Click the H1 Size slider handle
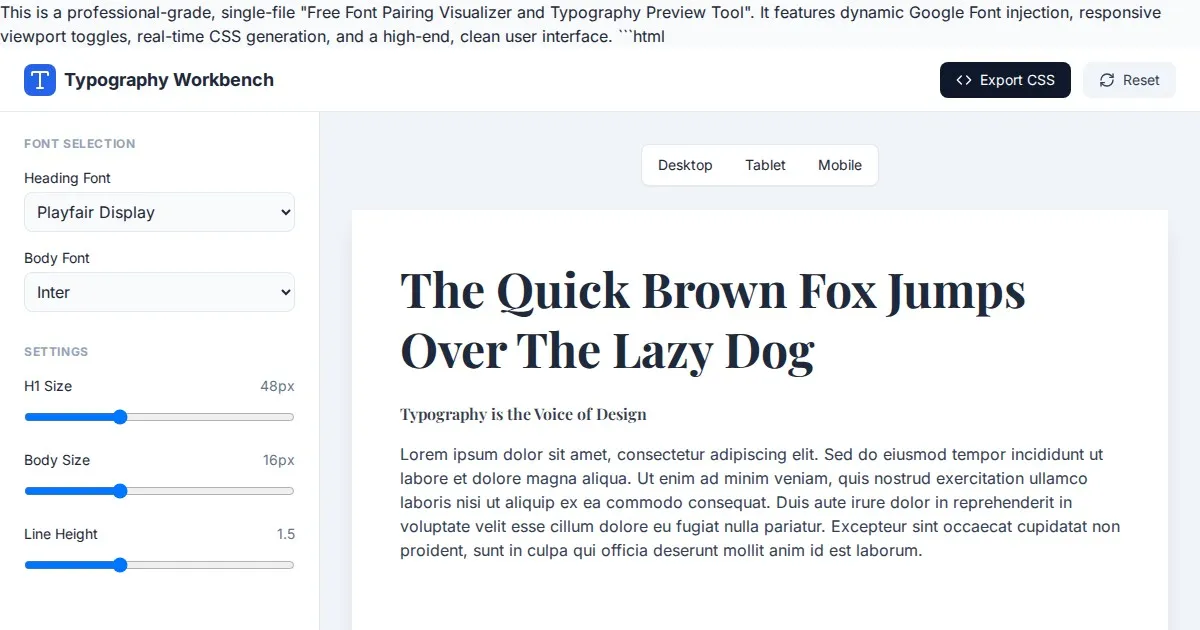Image resolution: width=1200 pixels, height=630 pixels. [x=120, y=417]
